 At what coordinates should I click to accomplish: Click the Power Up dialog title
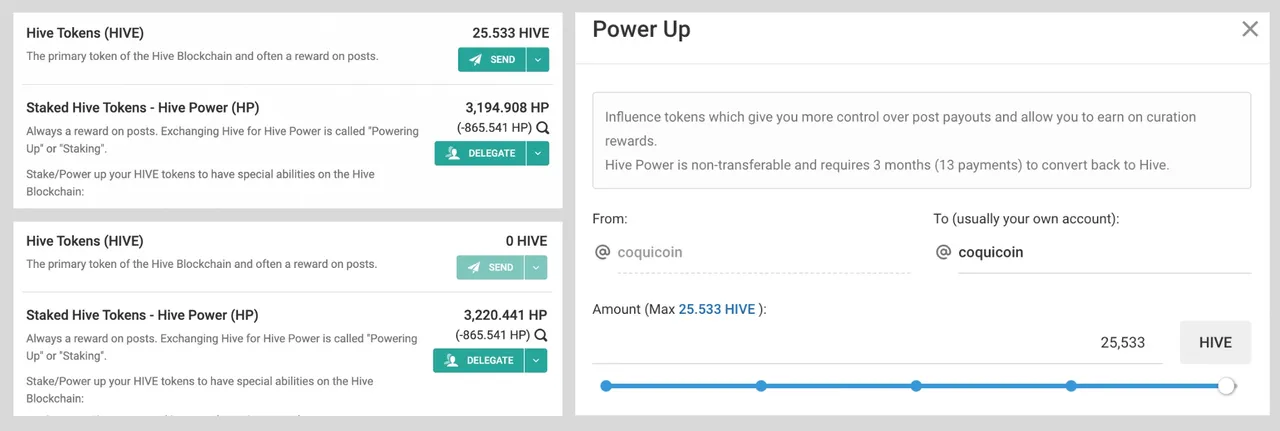[x=641, y=29]
